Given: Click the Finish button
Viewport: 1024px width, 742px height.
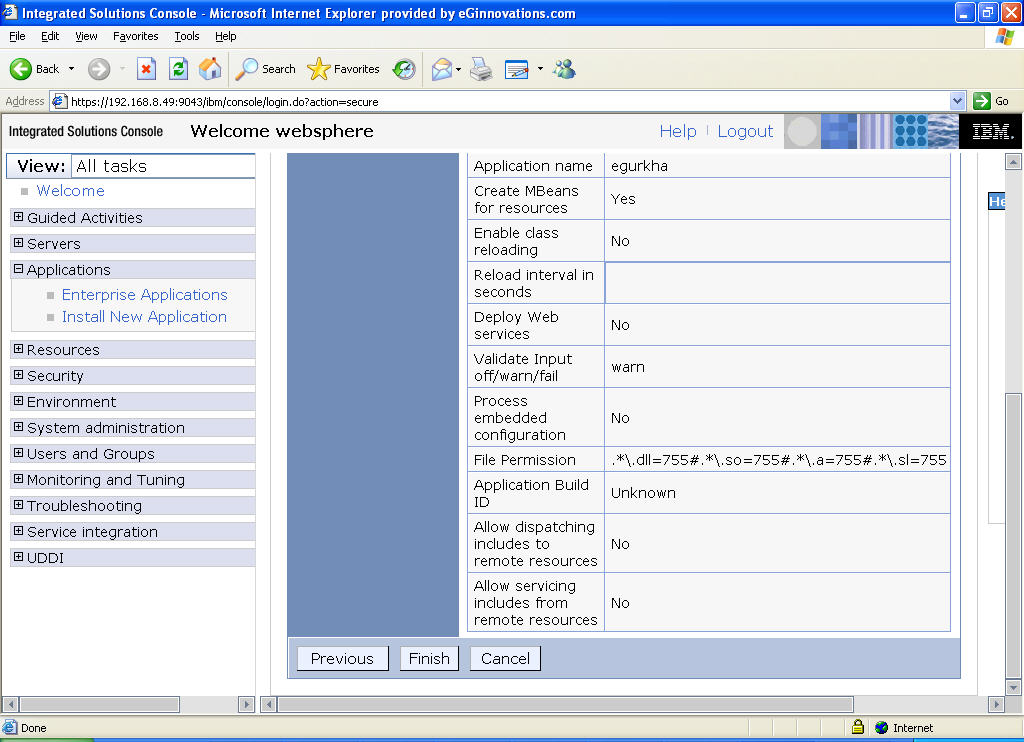Looking at the screenshot, I should pos(429,658).
